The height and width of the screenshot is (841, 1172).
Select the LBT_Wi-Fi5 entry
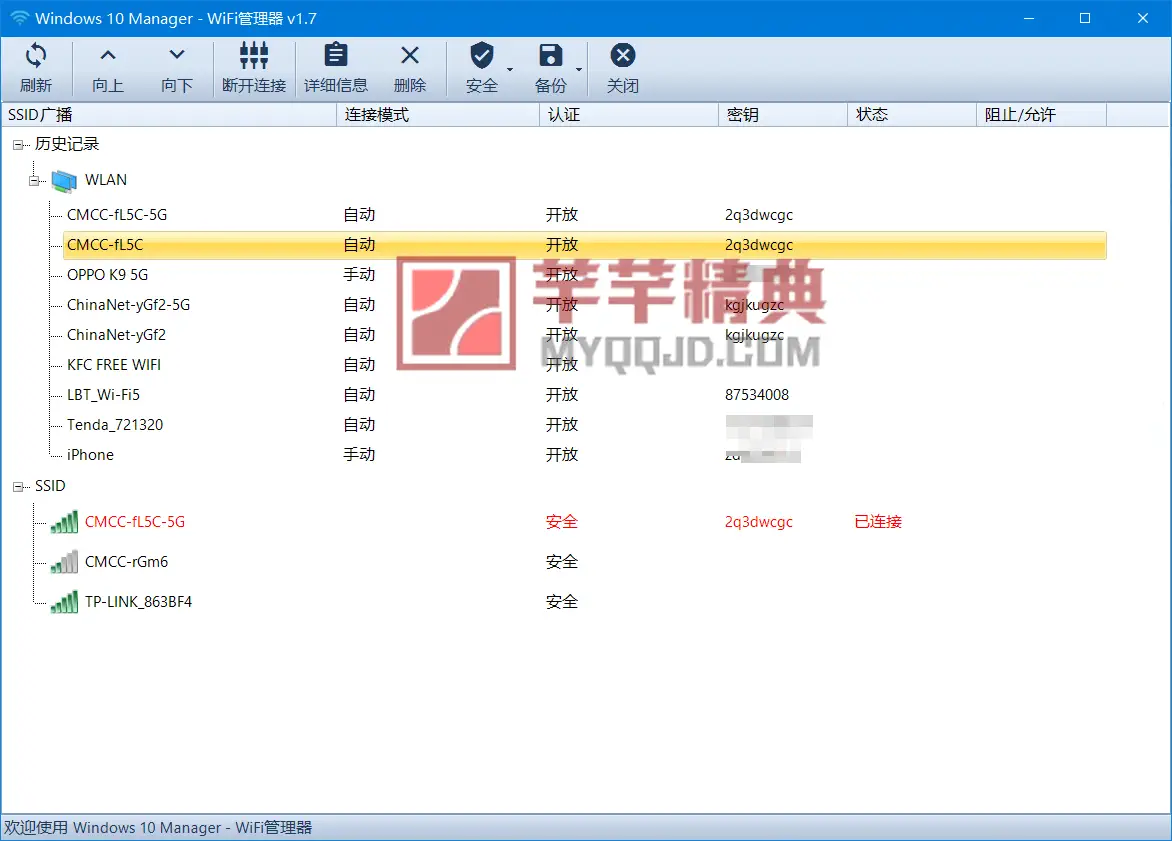click(x=103, y=395)
